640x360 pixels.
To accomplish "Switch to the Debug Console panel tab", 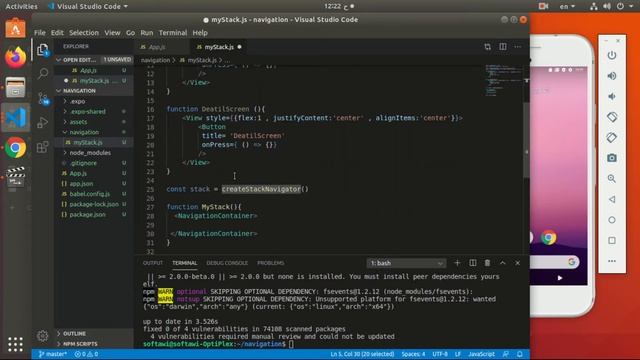I will [x=227, y=263].
